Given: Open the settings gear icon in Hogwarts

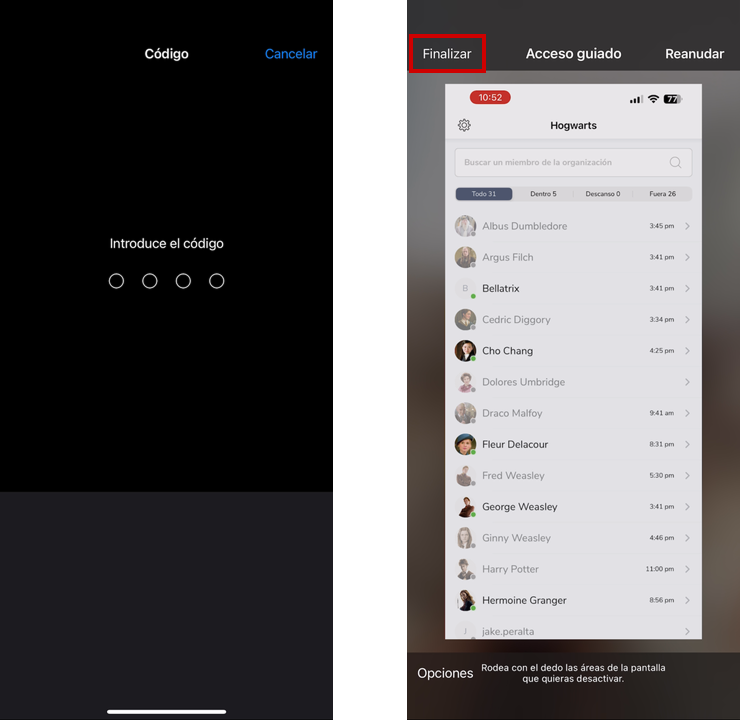Looking at the screenshot, I should click(x=464, y=125).
